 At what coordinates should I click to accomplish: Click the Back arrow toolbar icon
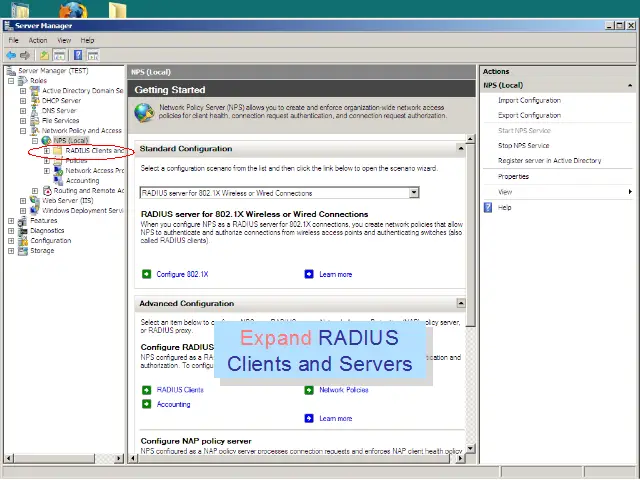point(11,55)
